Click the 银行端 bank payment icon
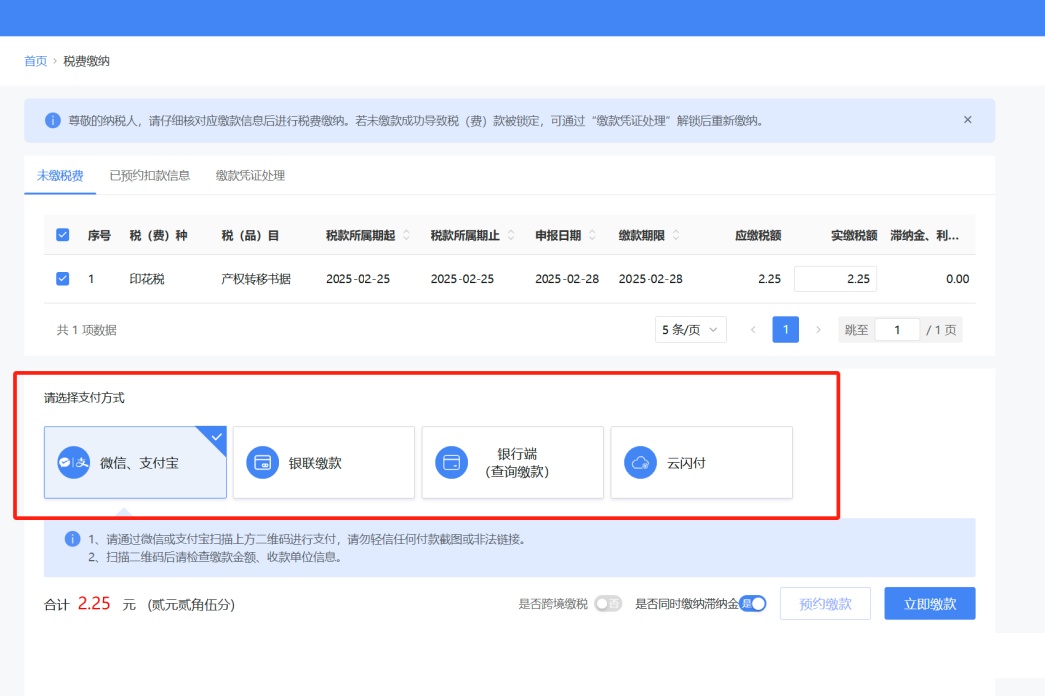This screenshot has height=696, width=1045. coord(452,463)
